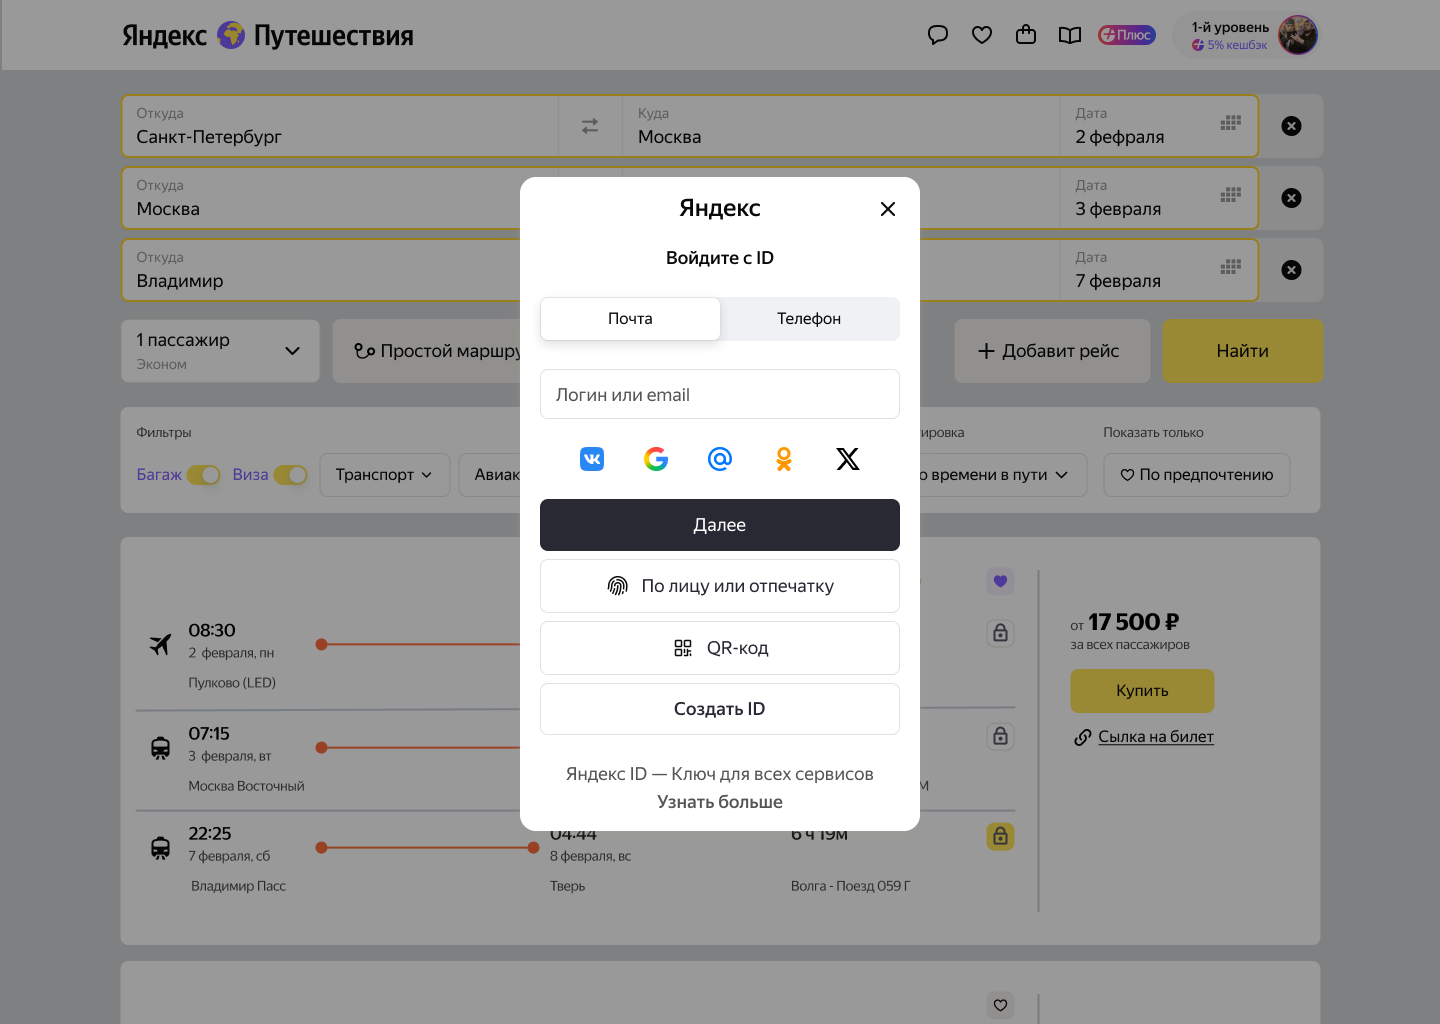Click the train icon for 07:15 departure

tap(160, 748)
